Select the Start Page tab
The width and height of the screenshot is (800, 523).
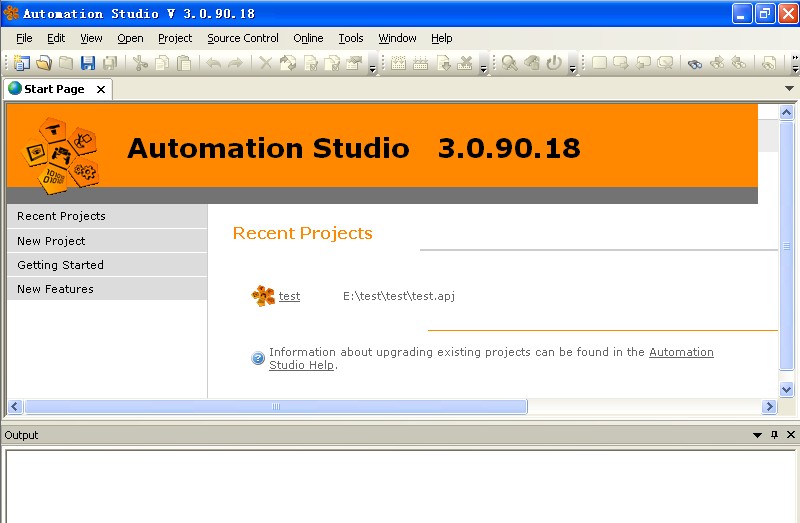54,89
